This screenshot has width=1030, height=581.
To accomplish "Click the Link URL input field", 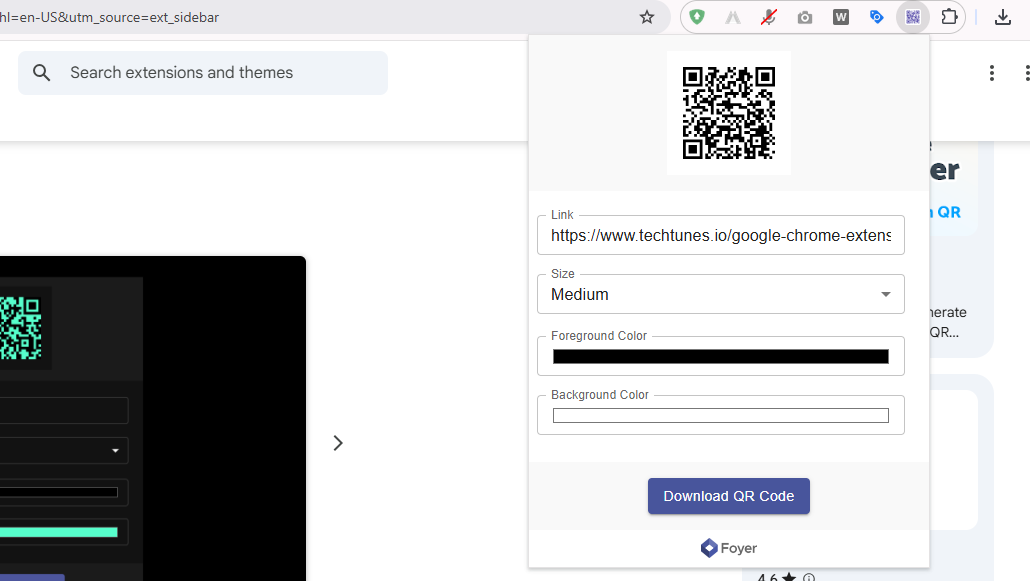I will coord(721,235).
